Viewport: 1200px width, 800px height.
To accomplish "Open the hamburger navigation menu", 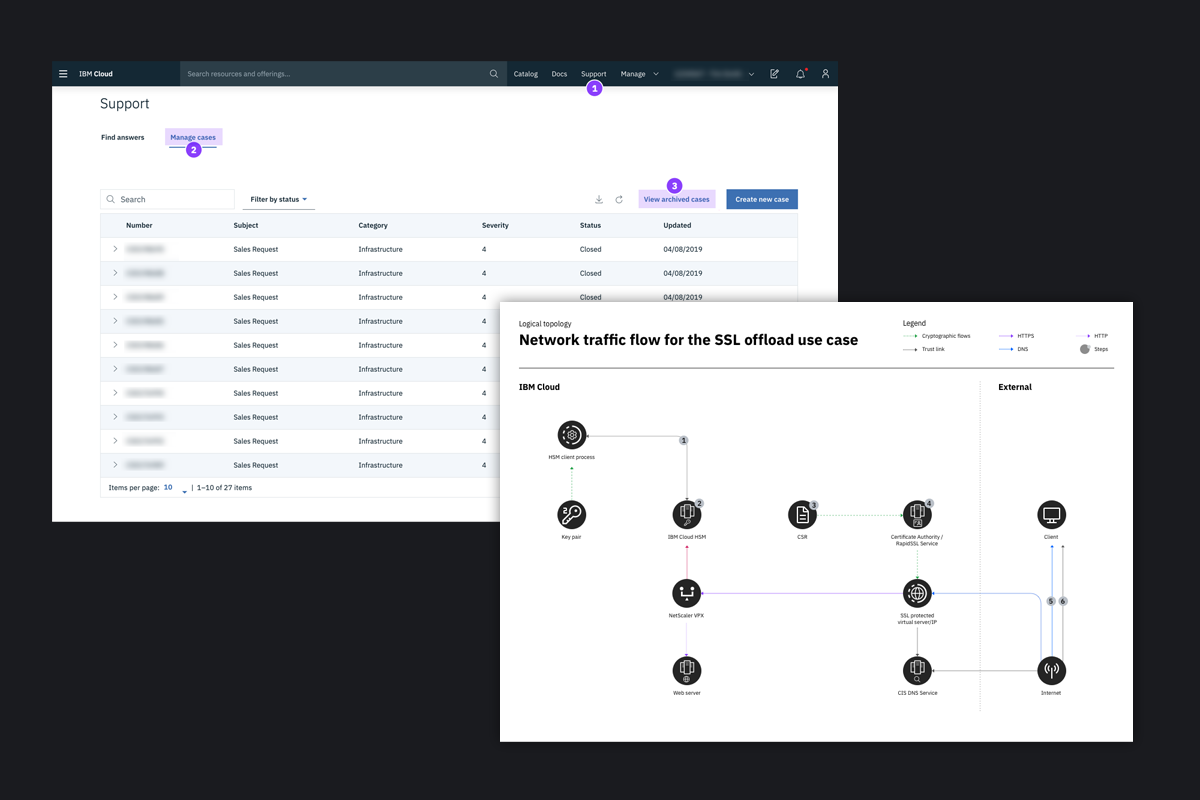I will click(63, 74).
